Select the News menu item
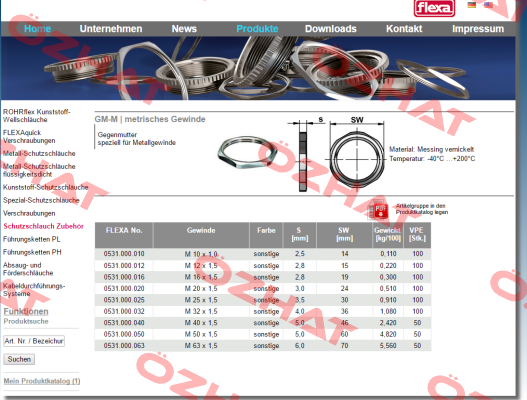Screen dimensions: 527x400 click(x=184, y=29)
